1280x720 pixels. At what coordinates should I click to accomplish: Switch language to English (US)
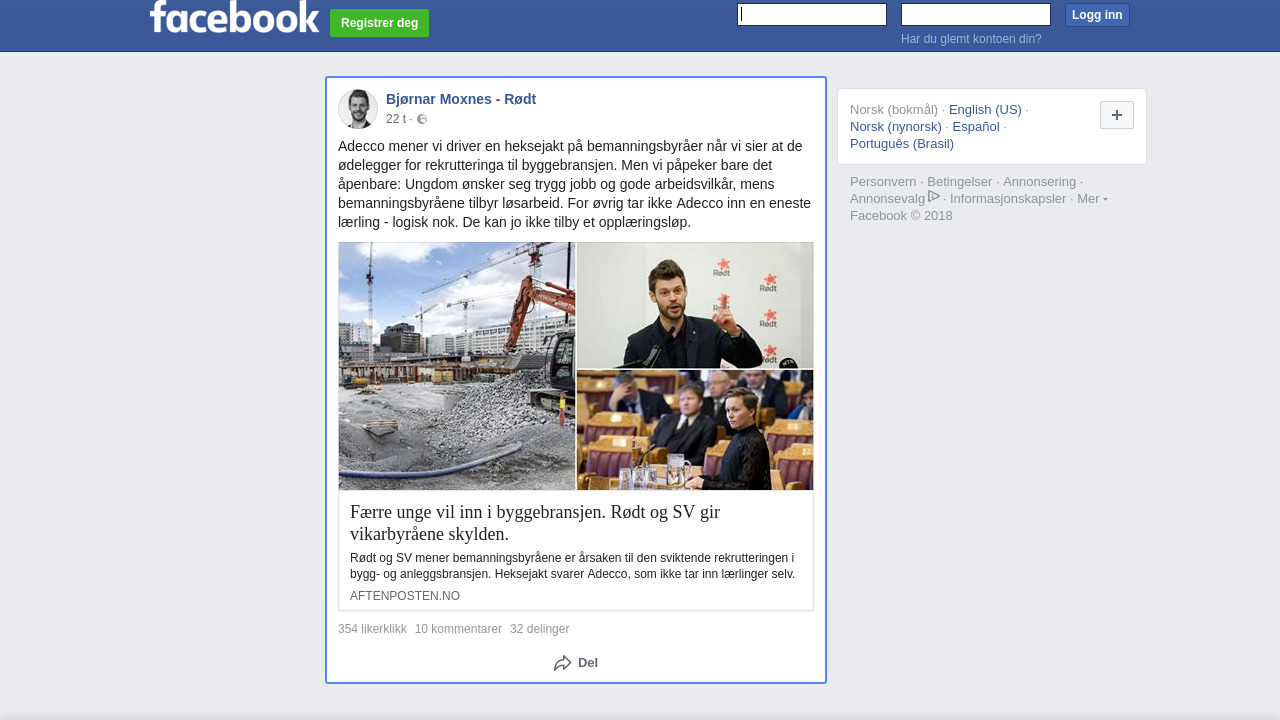[985, 110]
